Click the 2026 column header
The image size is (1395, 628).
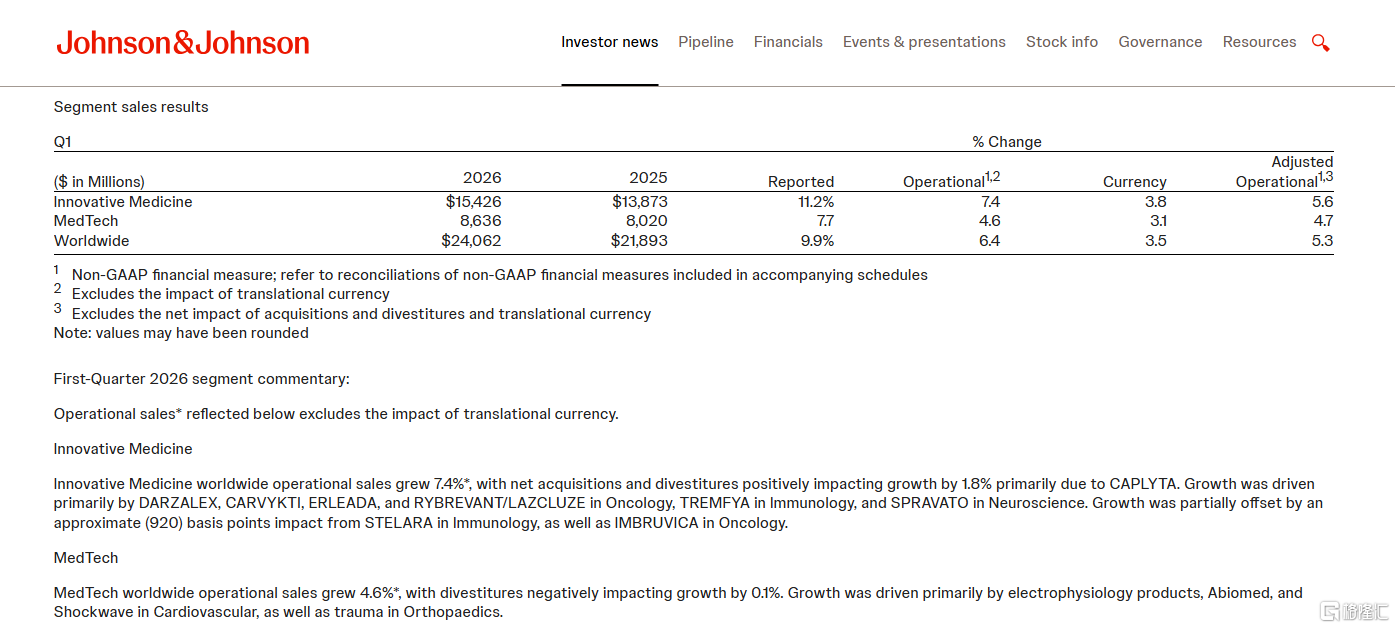point(482,178)
